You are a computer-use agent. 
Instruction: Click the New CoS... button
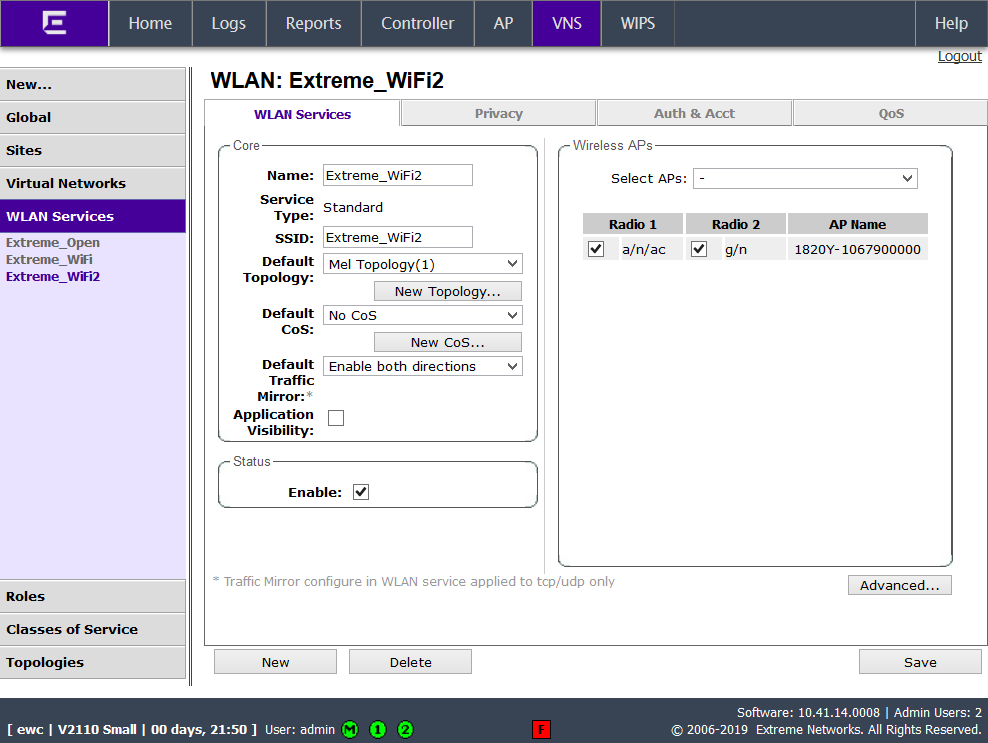coord(447,342)
